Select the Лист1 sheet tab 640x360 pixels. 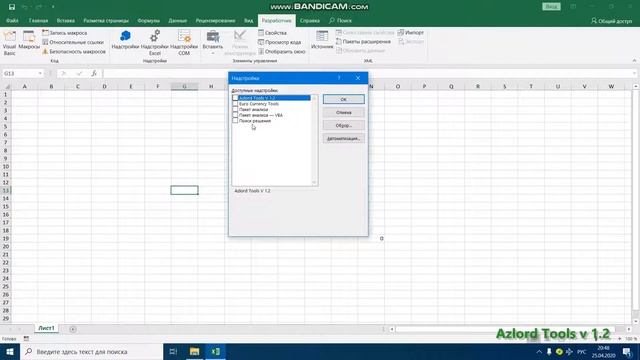point(46,328)
